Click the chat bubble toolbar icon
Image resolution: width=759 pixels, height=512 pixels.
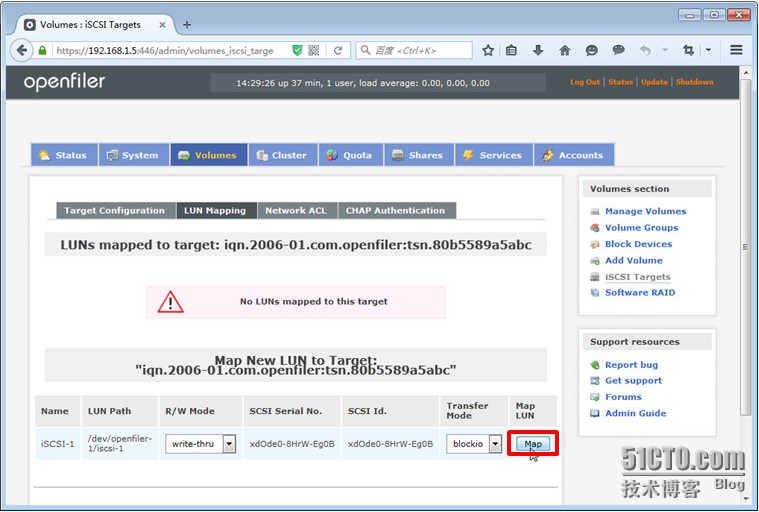(x=618, y=50)
